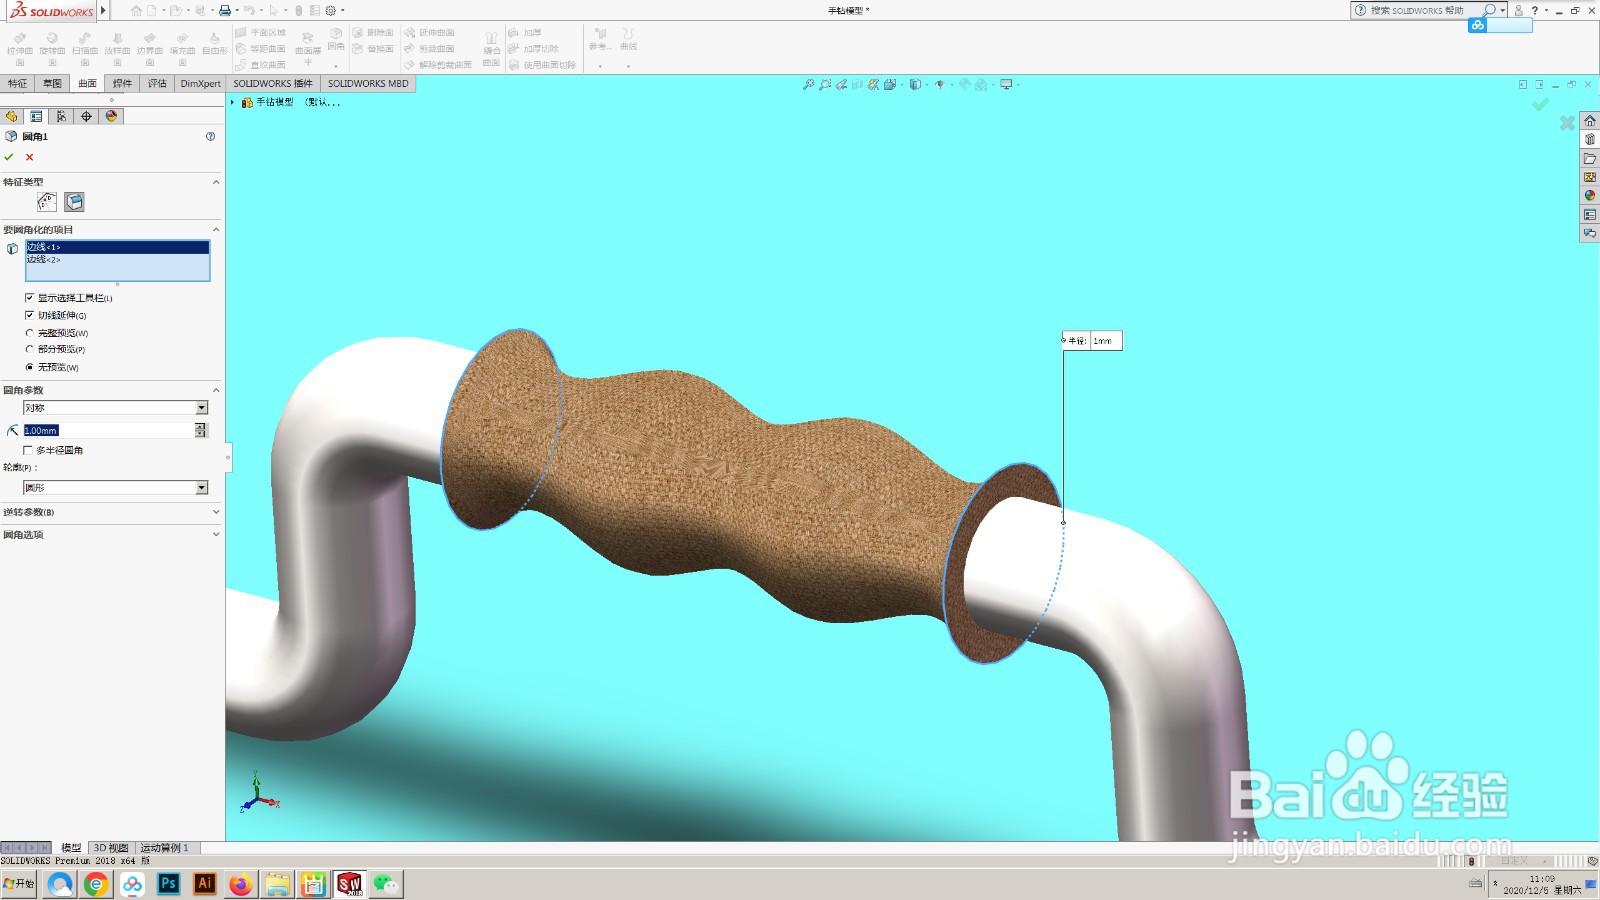
Task: Open Custom Properties icon in task pane
Action: [x=1590, y=215]
